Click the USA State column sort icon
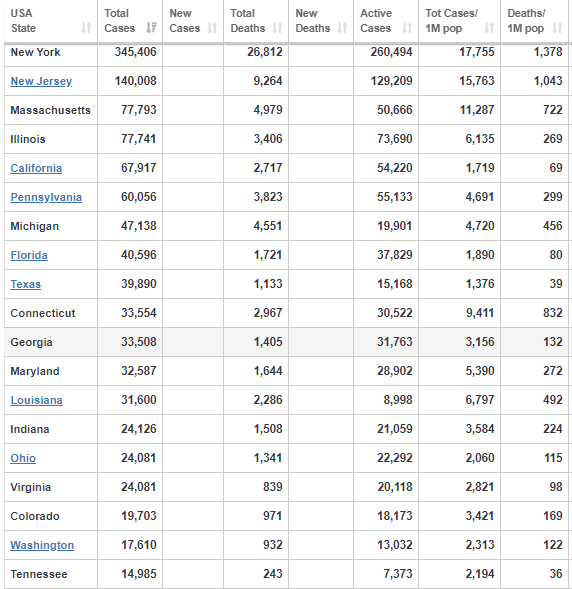Screen dimensions: 572x589 point(86,28)
